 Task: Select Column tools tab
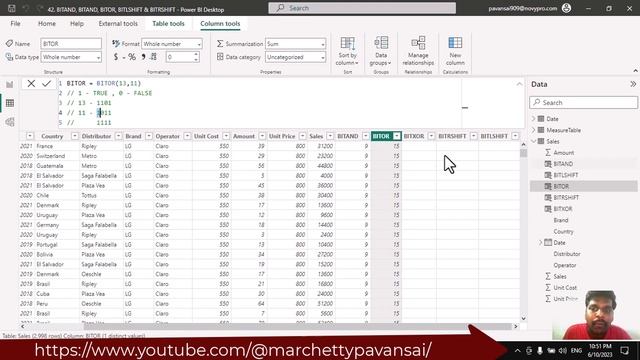tap(220, 24)
